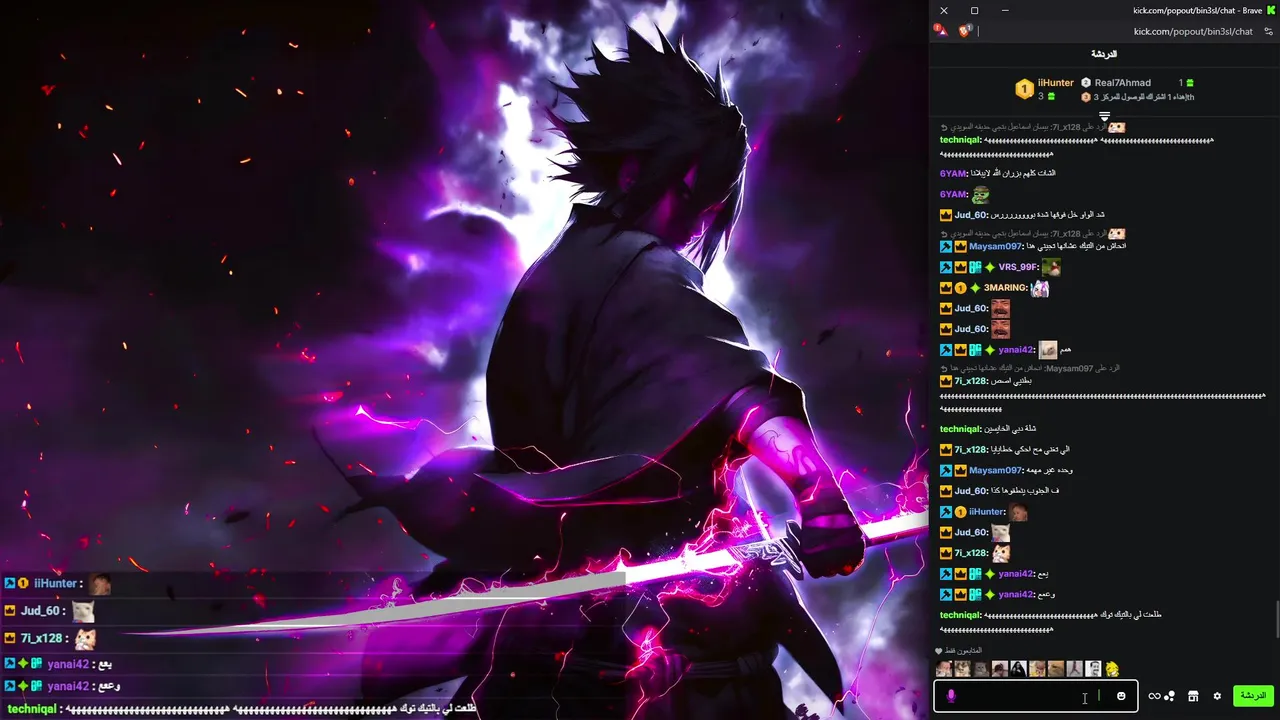1280x720 pixels.
Task: Focus the chat message input field
Action: pos(1035,696)
